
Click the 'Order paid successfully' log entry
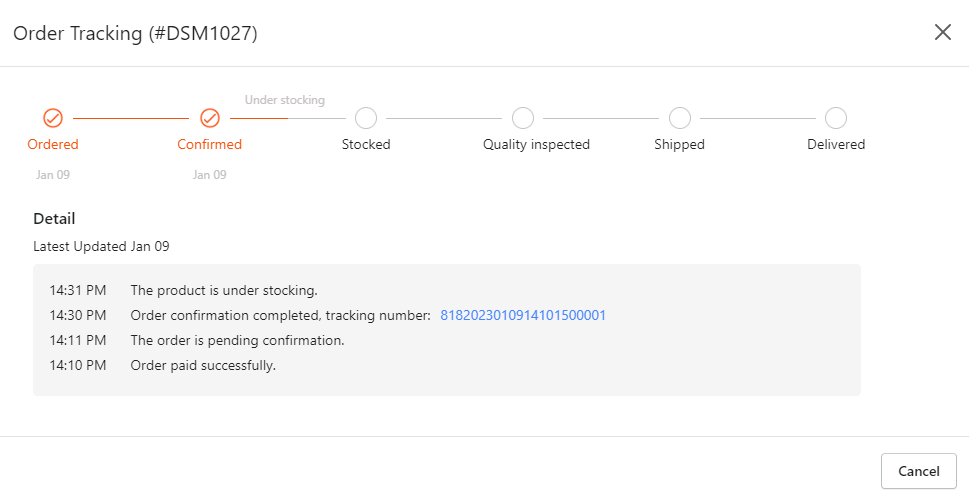tap(203, 365)
